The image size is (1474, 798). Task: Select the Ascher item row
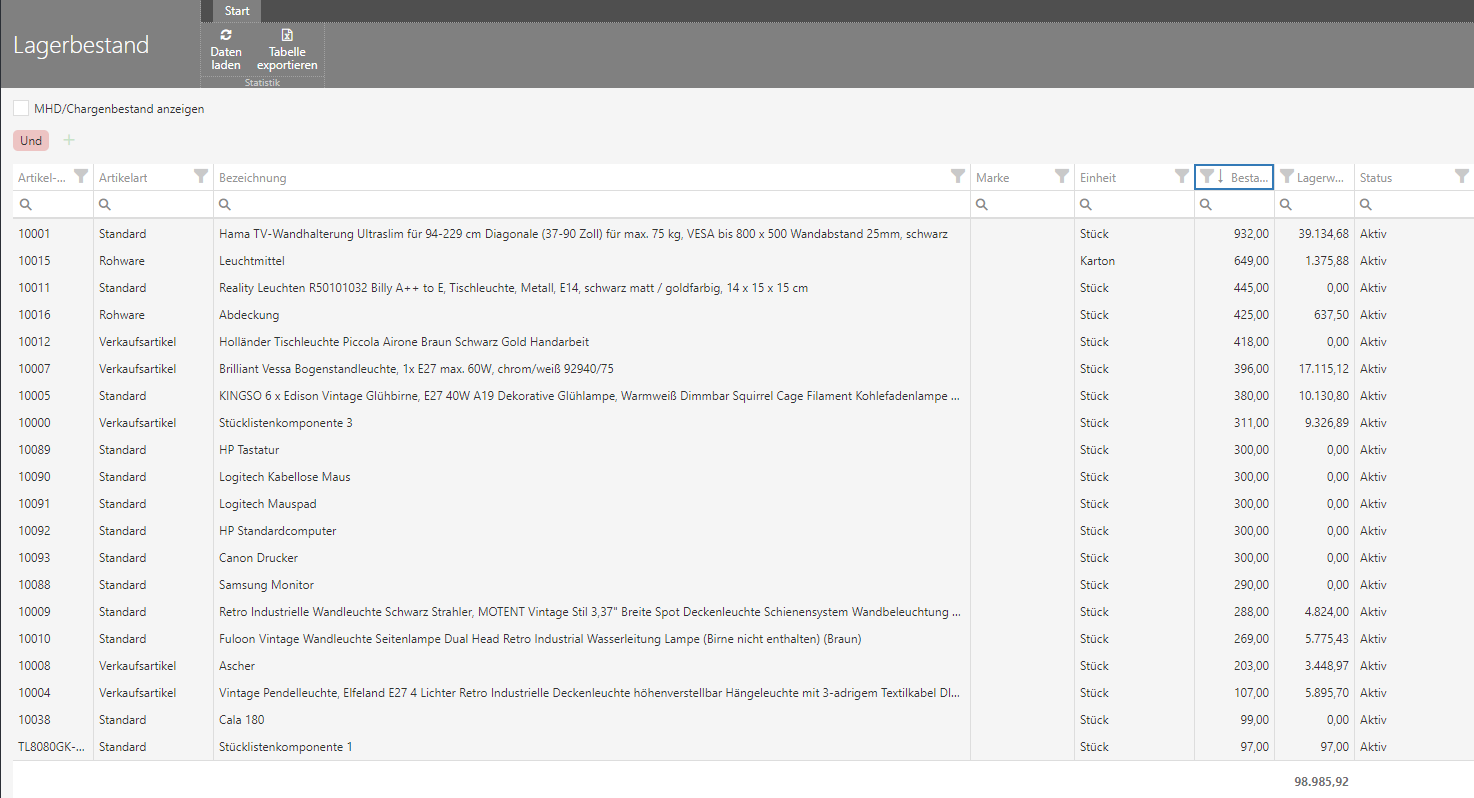pyautogui.click(x=743, y=666)
